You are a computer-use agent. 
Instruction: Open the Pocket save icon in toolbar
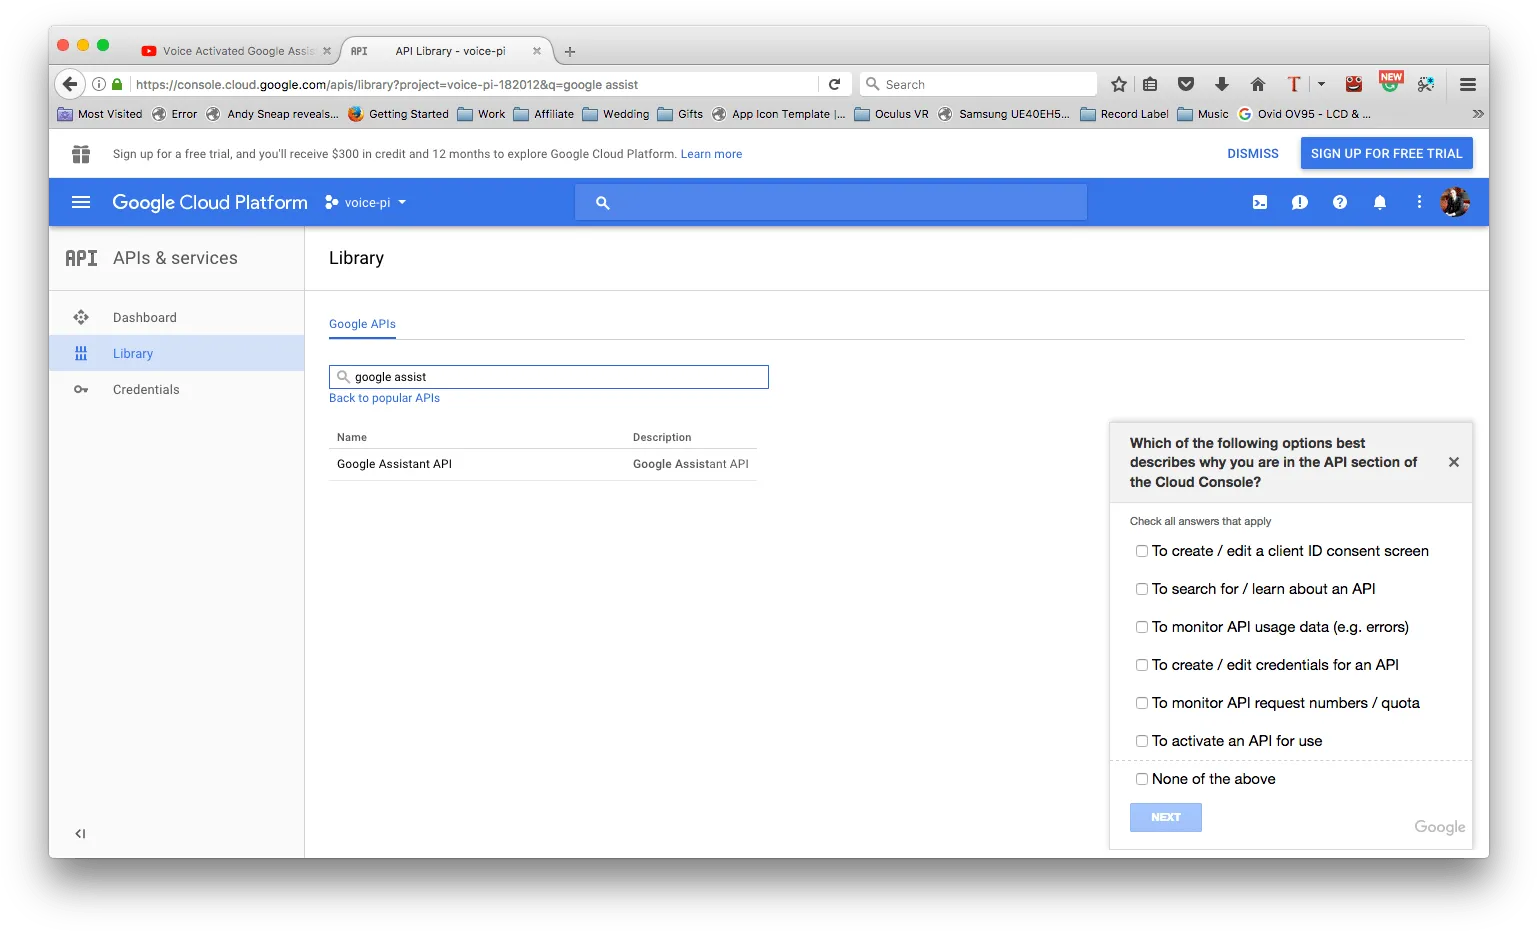[1186, 84]
